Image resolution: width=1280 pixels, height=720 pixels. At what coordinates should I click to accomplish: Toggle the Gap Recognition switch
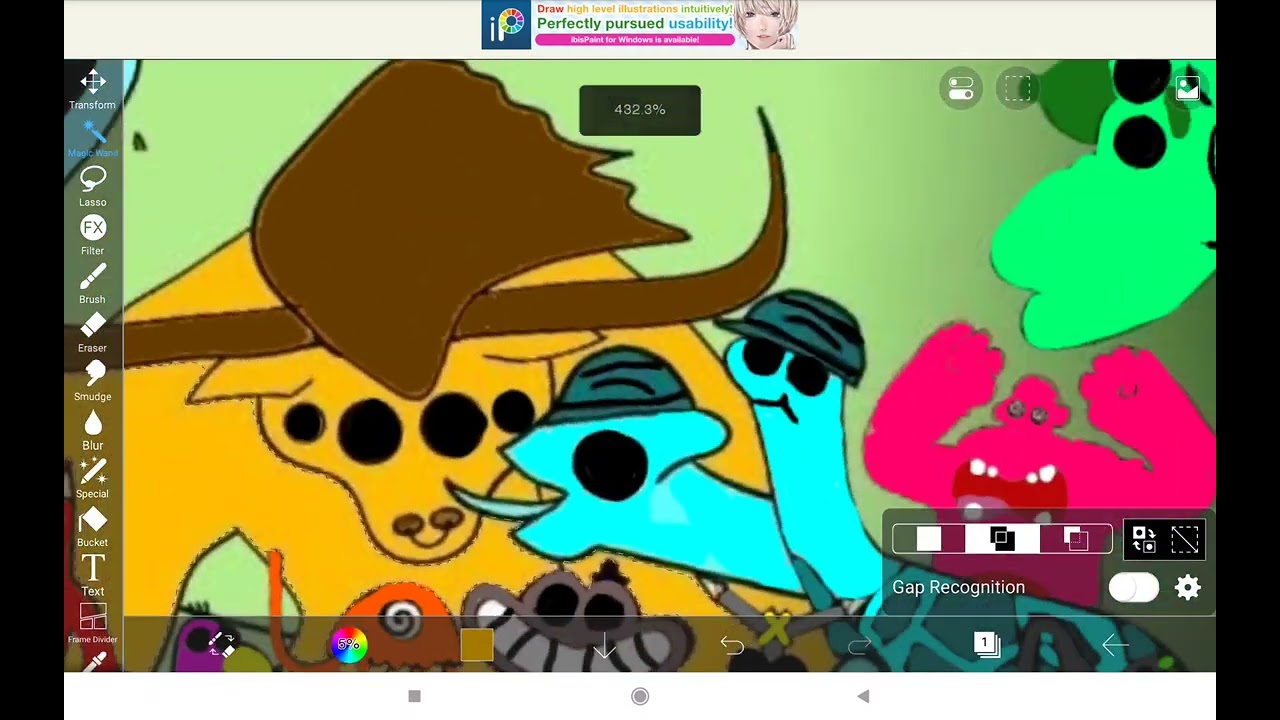point(1134,588)
